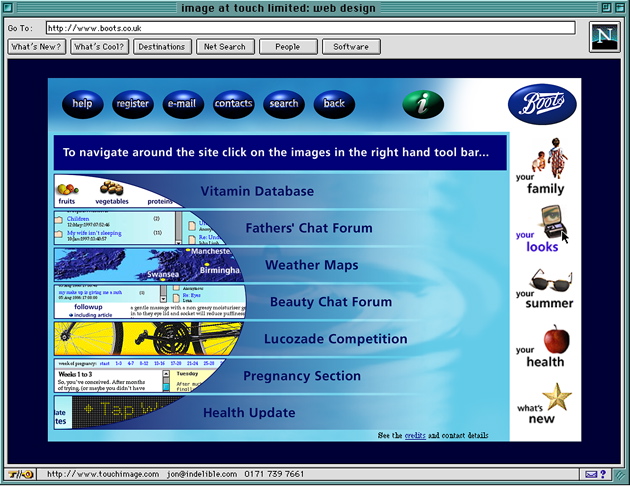Image resolution: width=630 pixels, height=486 pixels.
Task: Click the key security icon in status bar
Action: [x=21, y=474]
